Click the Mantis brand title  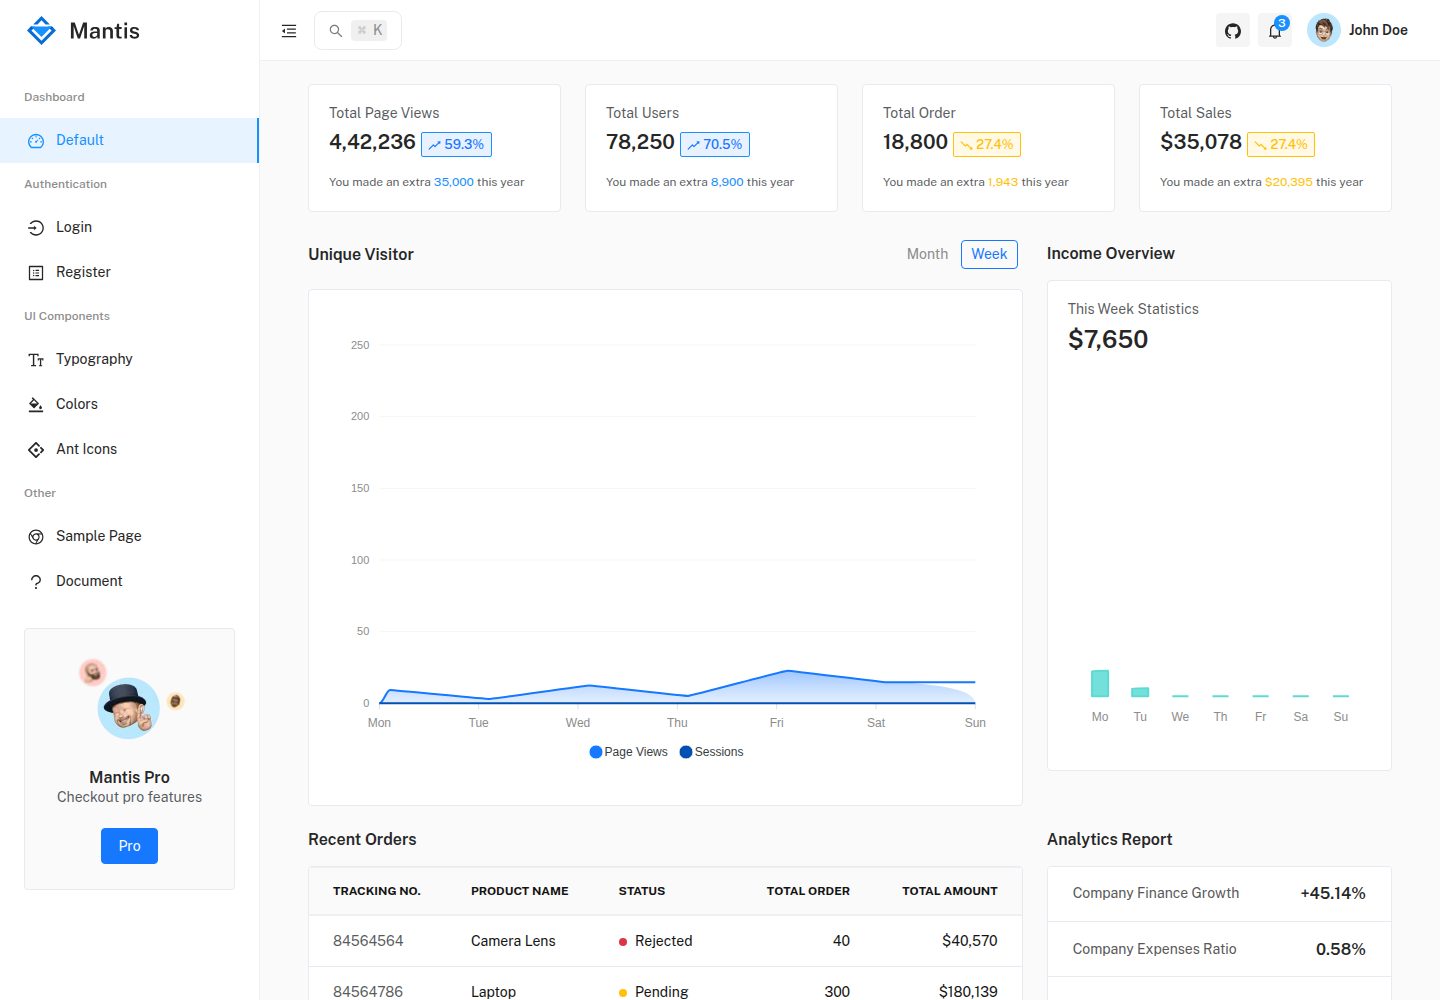[x=105, y=31]
